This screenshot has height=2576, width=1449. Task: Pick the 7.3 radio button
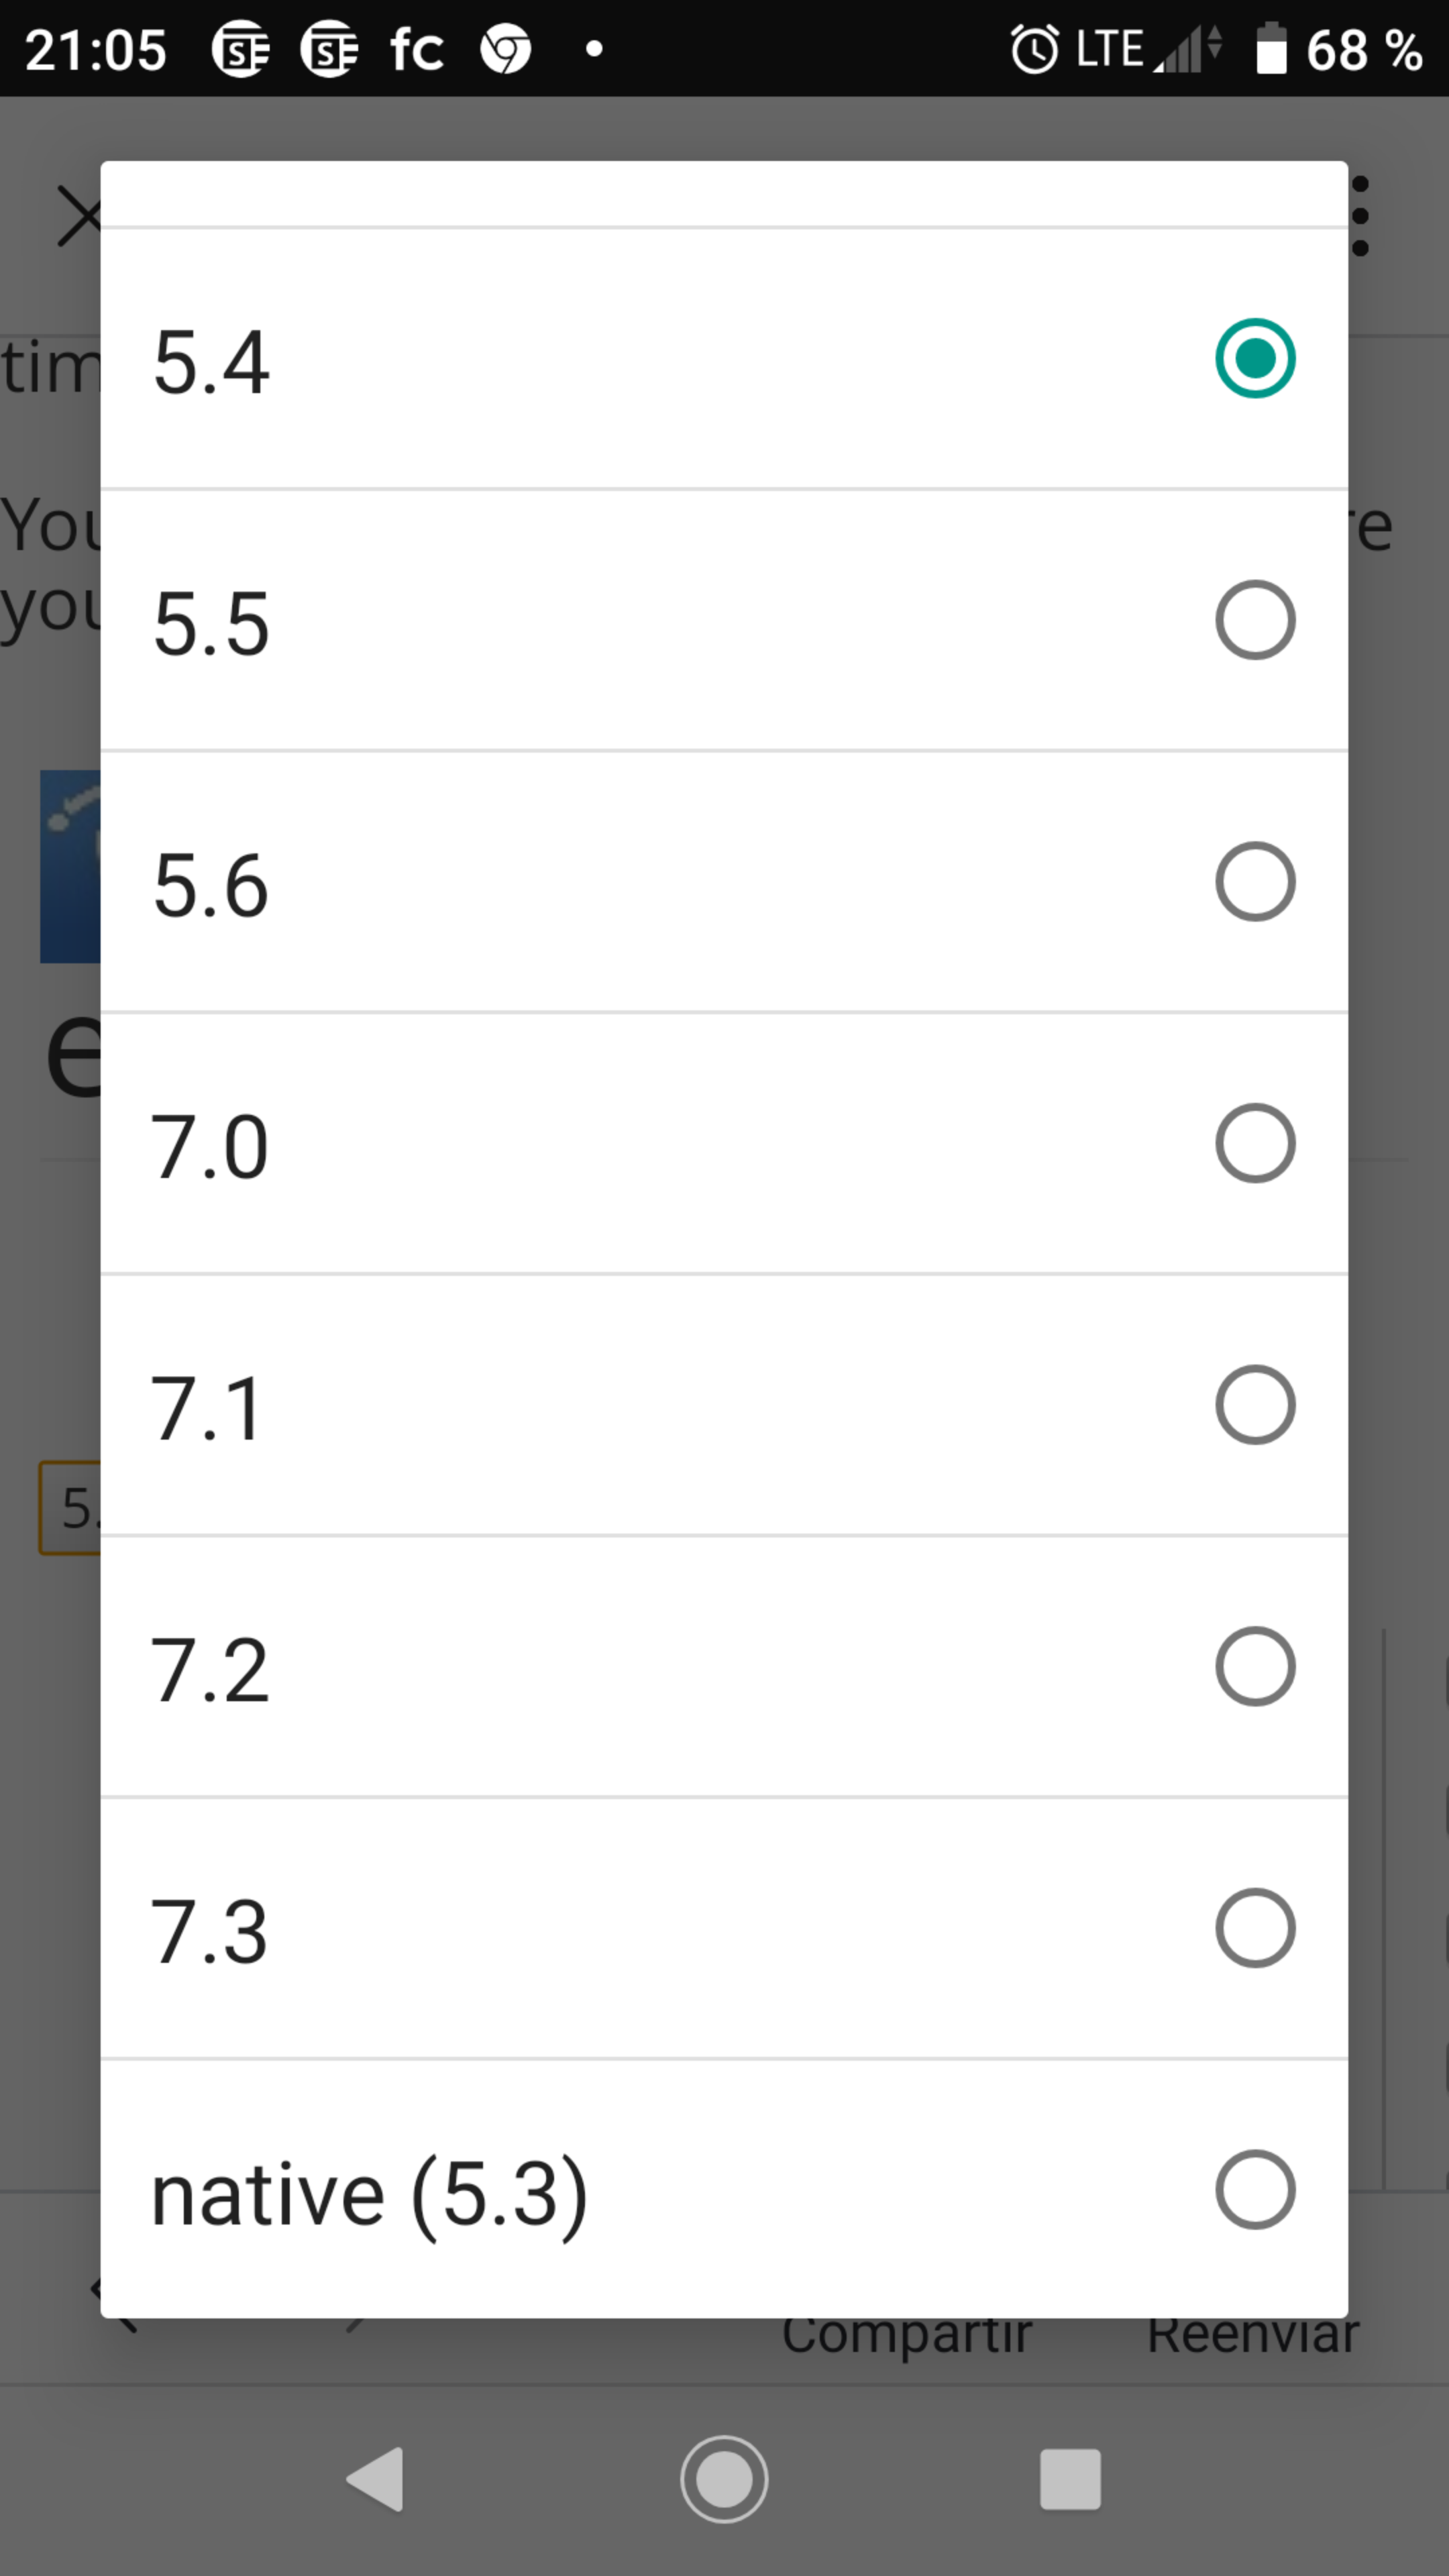[1254, 1928]
